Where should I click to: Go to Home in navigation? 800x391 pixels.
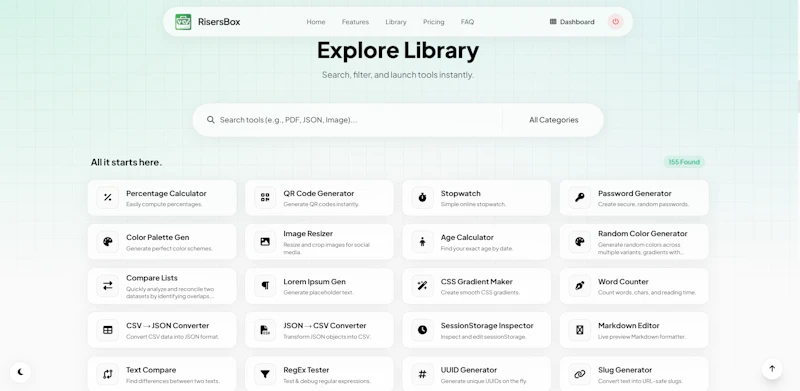[316, 22]
